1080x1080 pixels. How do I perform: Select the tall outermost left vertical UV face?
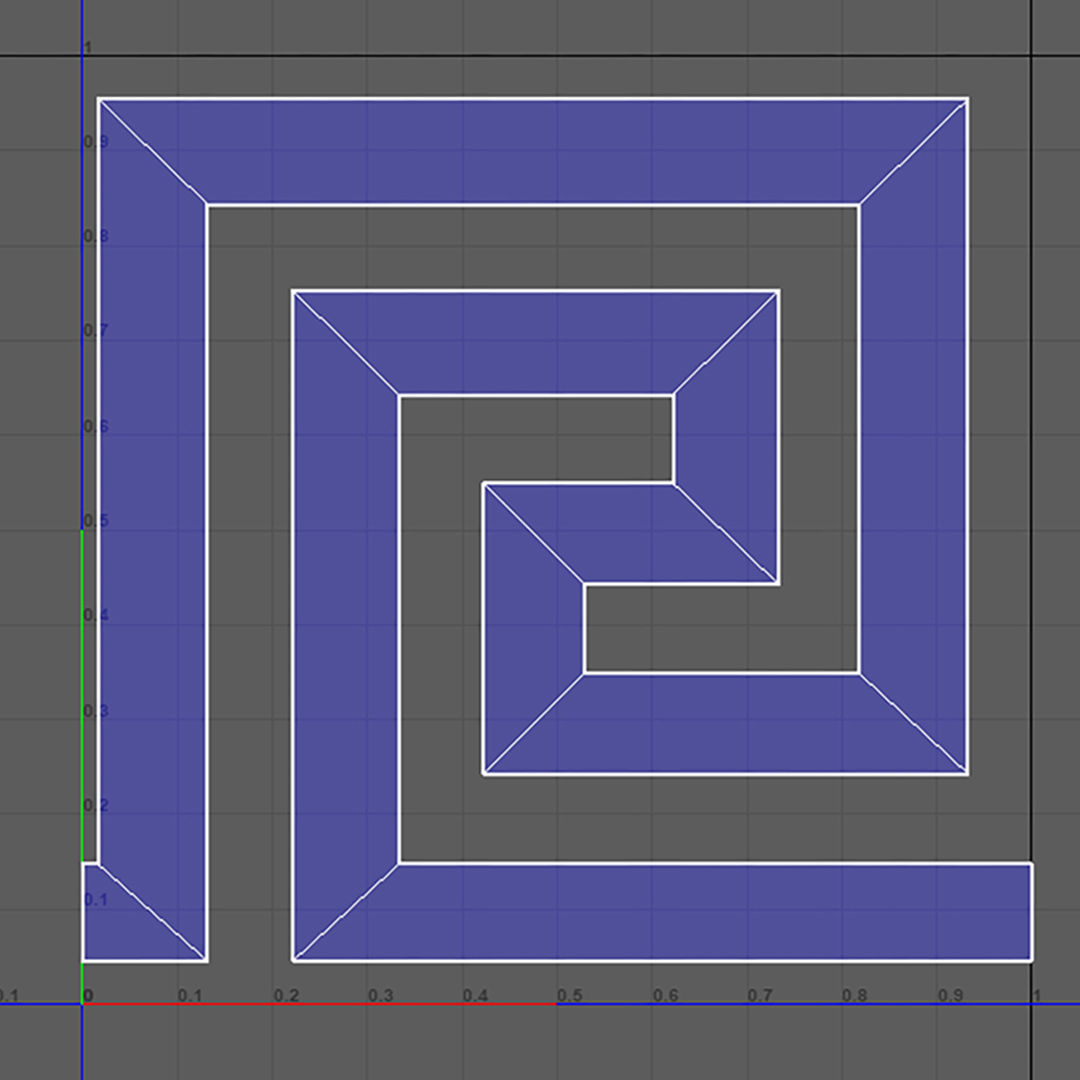point(153,530)
